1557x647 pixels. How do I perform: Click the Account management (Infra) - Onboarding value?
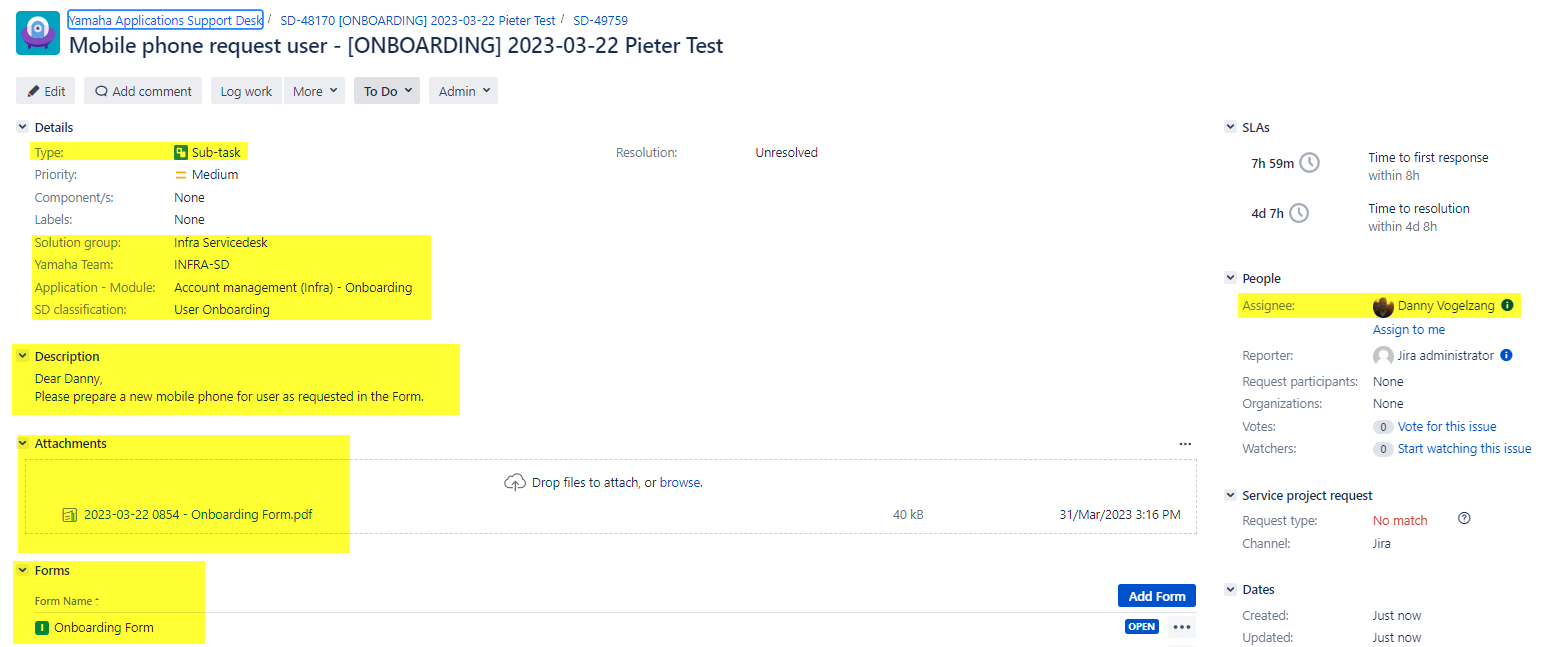[x=293, y=288]
